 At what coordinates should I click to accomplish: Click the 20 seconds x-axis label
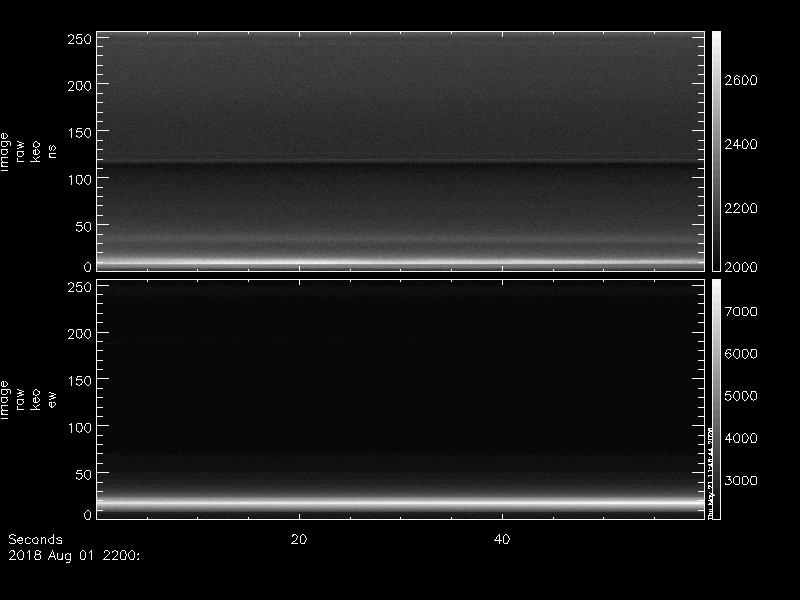[x=299, y=539]
